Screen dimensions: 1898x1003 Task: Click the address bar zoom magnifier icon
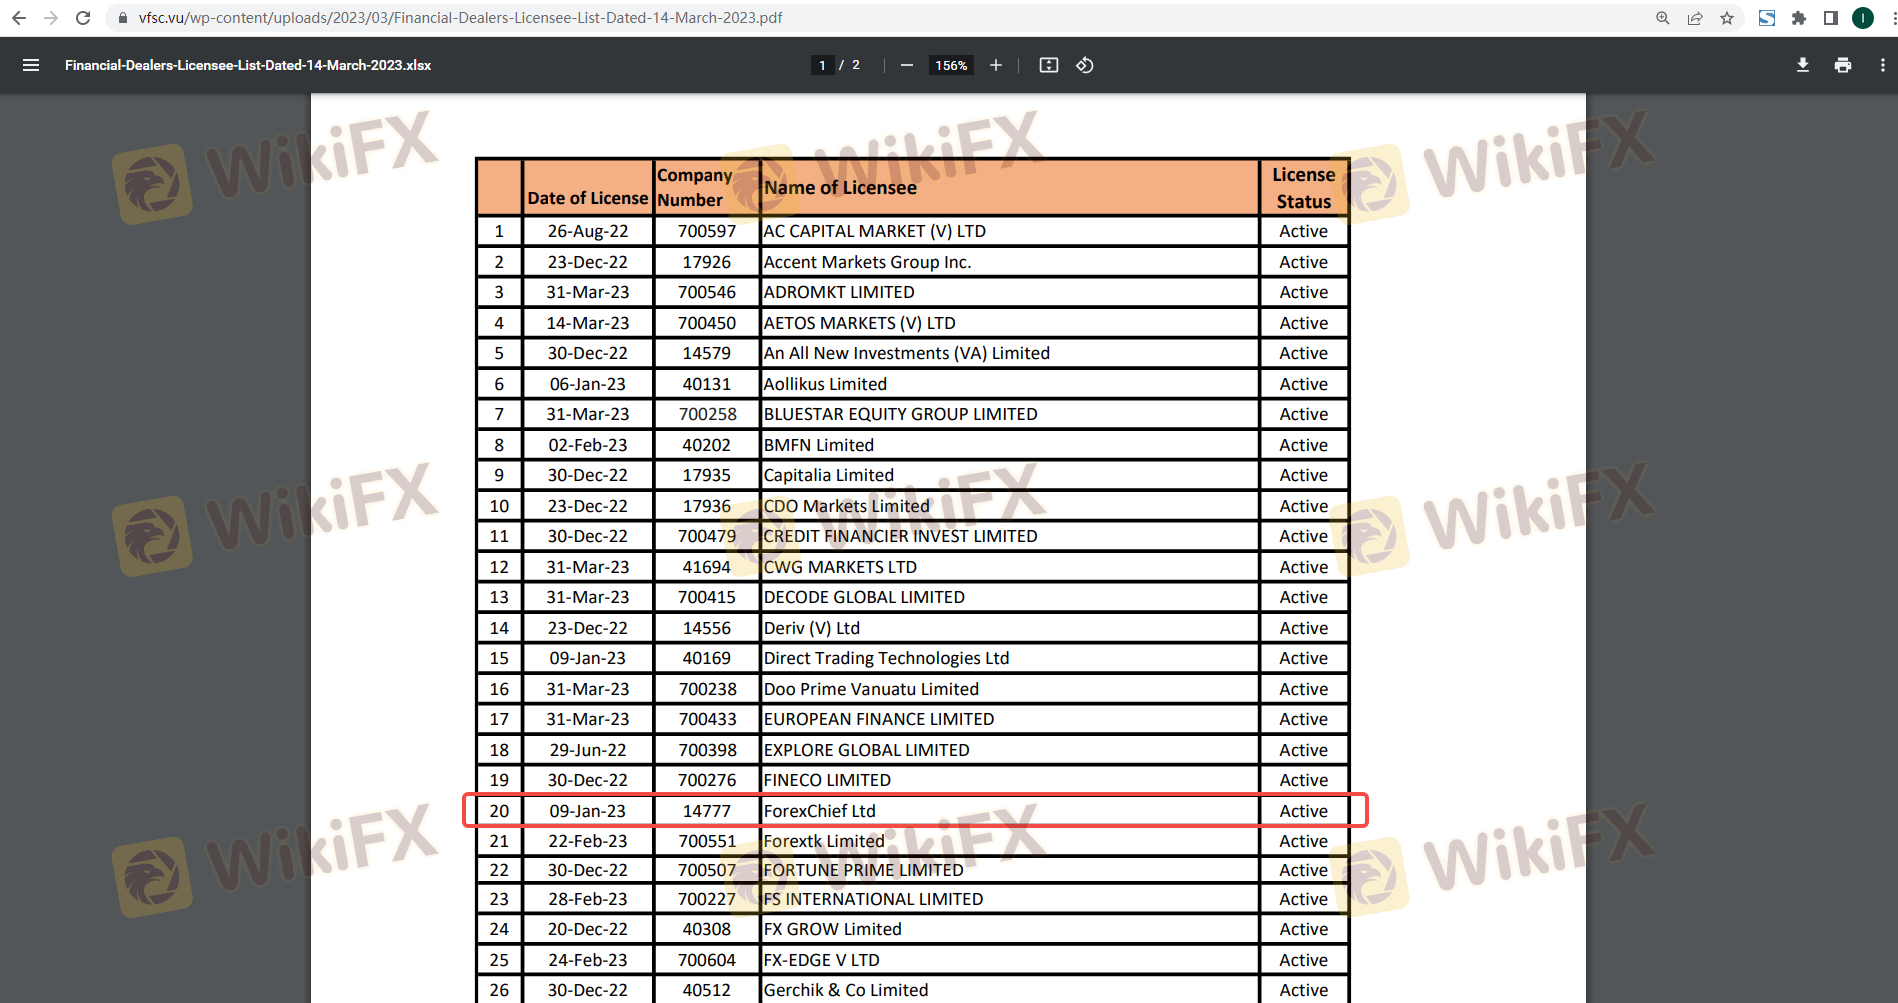point(1663,18)
